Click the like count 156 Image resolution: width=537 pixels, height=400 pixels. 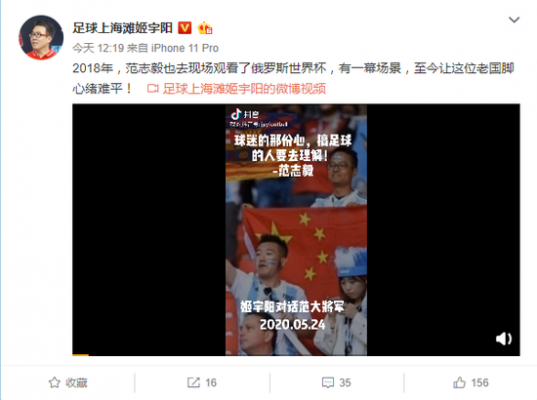click(x=480, y=383)
